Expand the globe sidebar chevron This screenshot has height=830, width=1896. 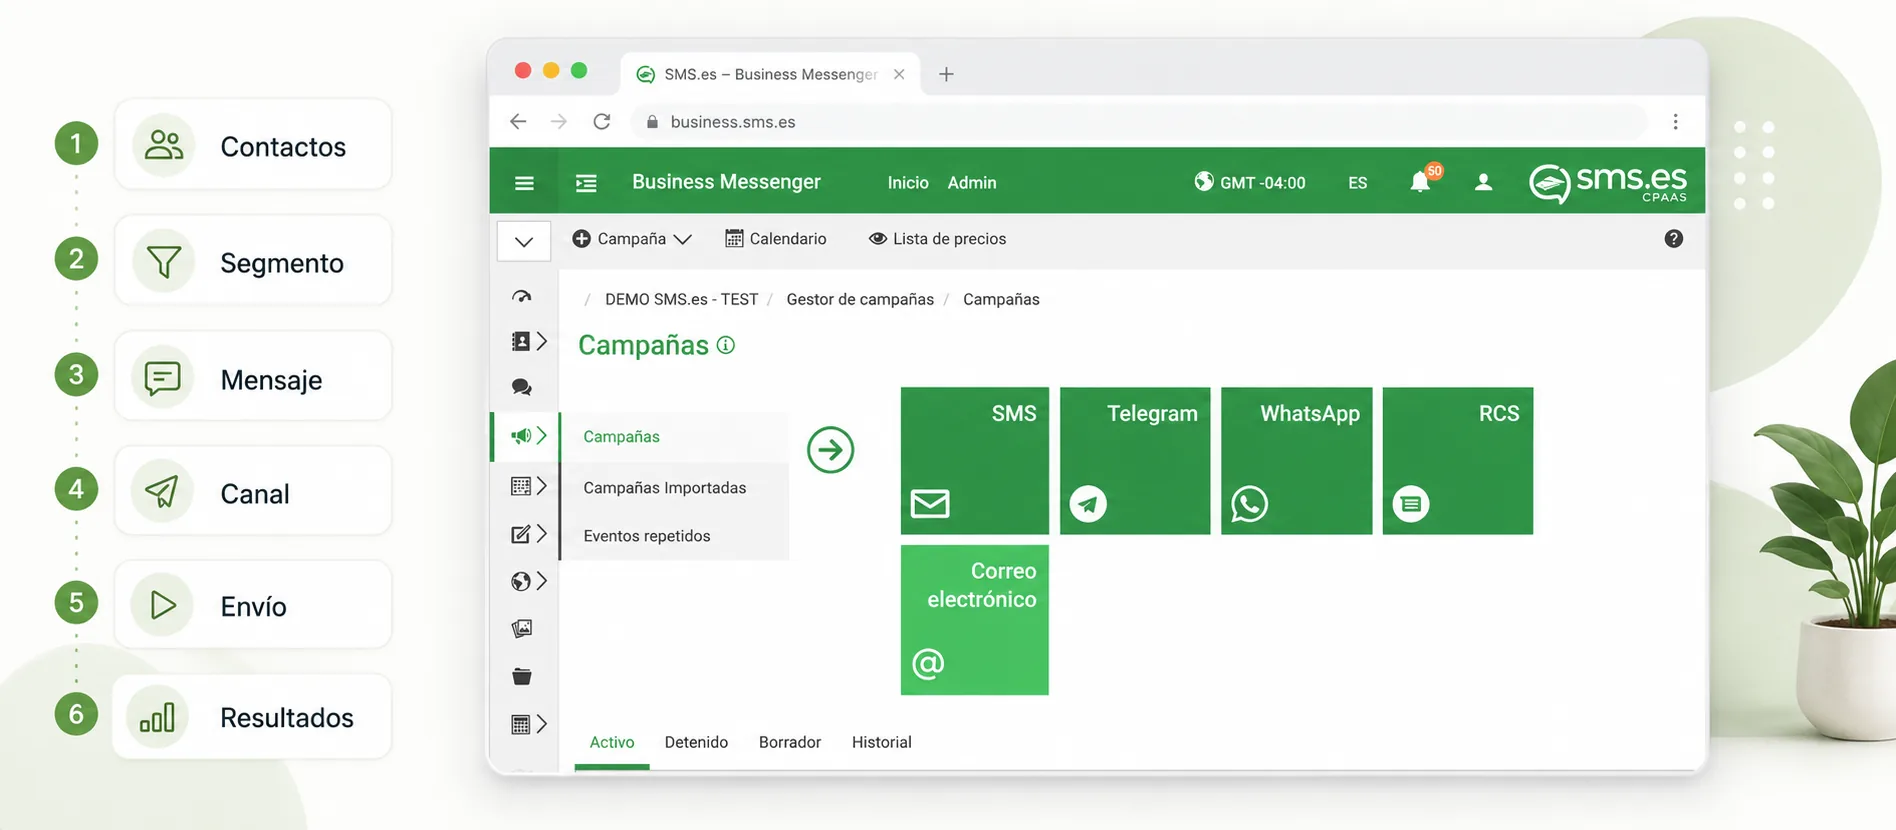coord(542,581)
